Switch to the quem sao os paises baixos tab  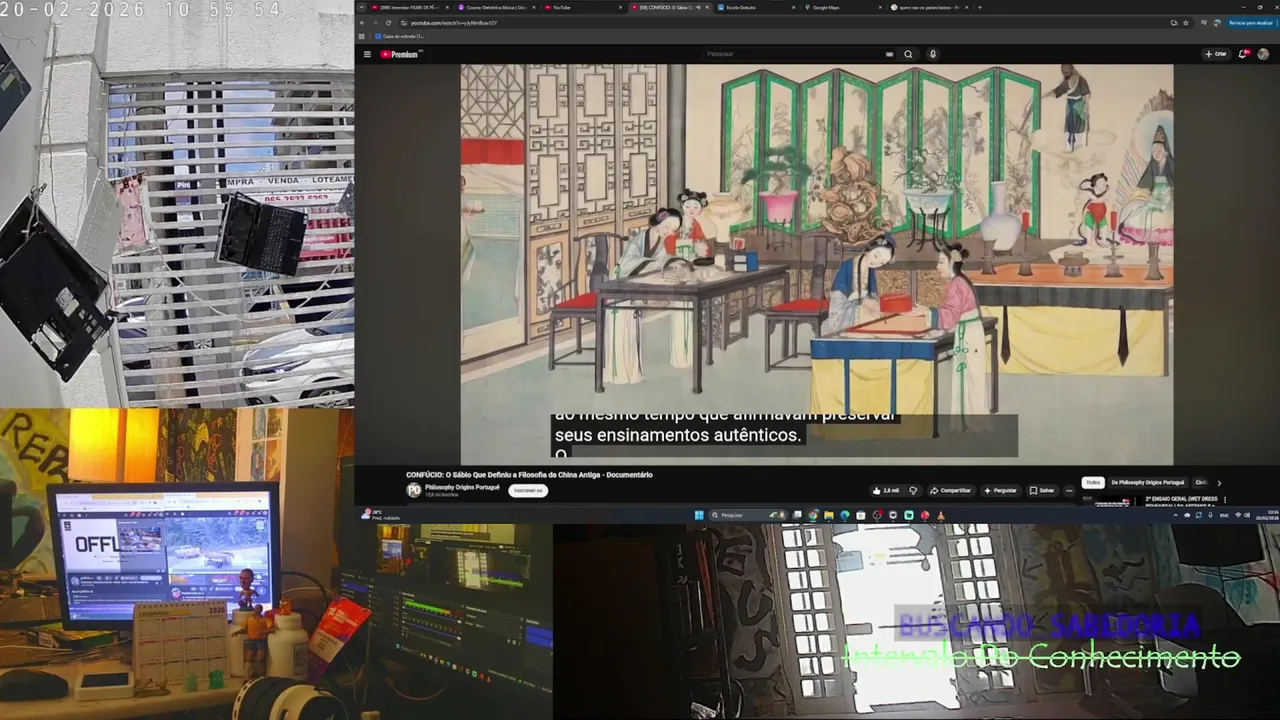tap(928, 7)
